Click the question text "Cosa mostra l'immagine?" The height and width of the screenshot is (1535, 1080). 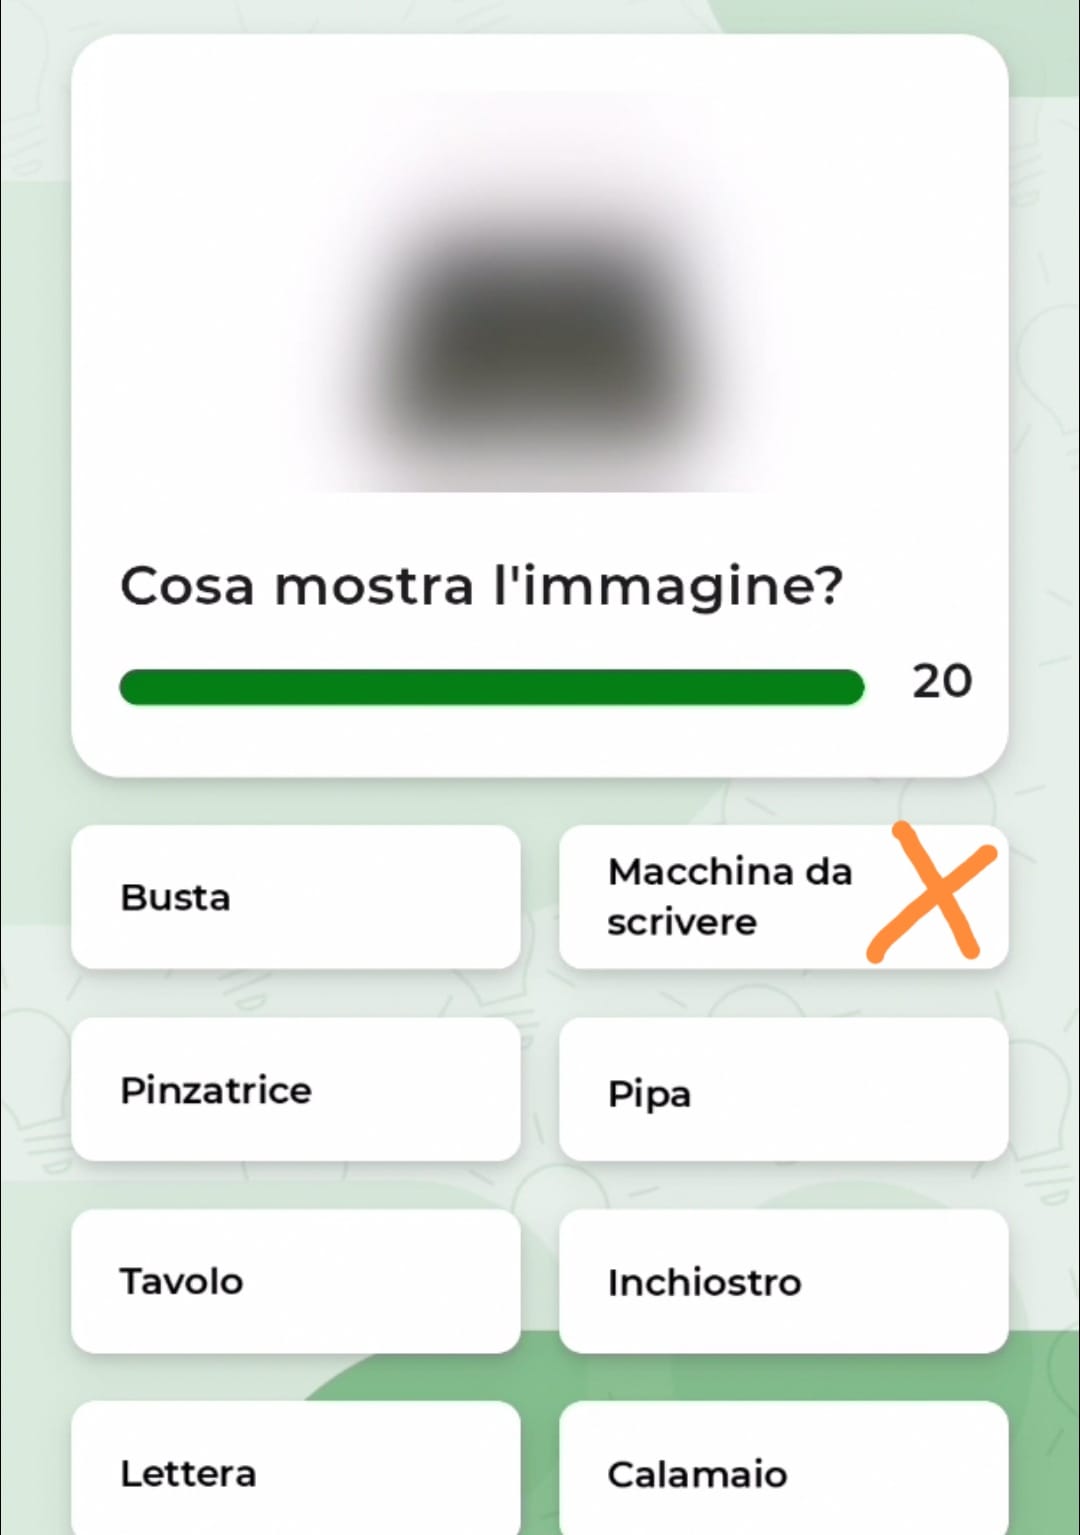[x=482, y=586]
